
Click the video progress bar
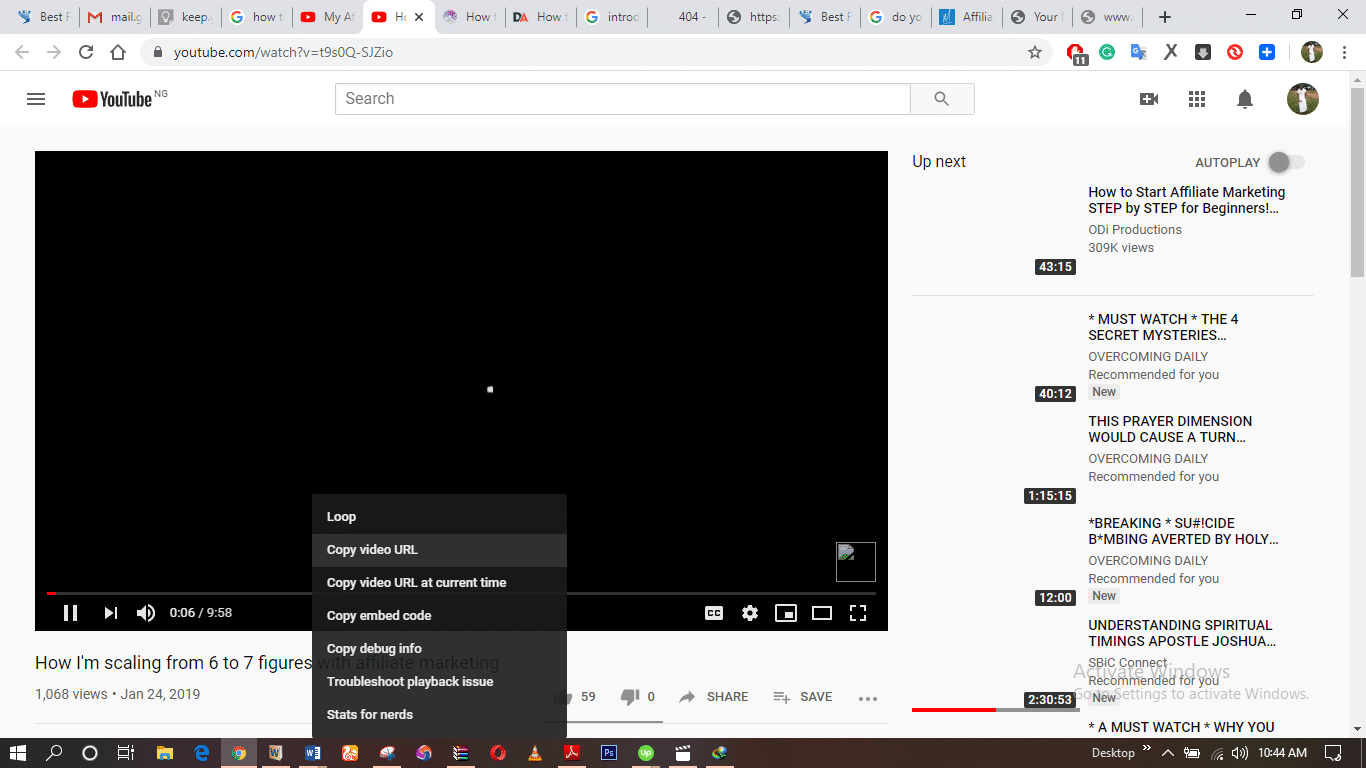coord(650,593)
